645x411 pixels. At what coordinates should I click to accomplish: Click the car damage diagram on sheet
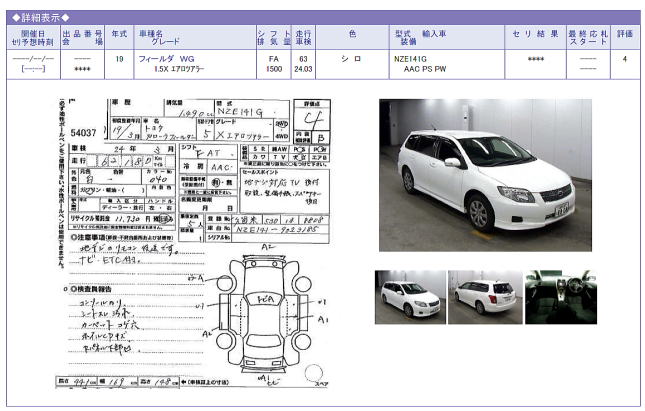264,313
